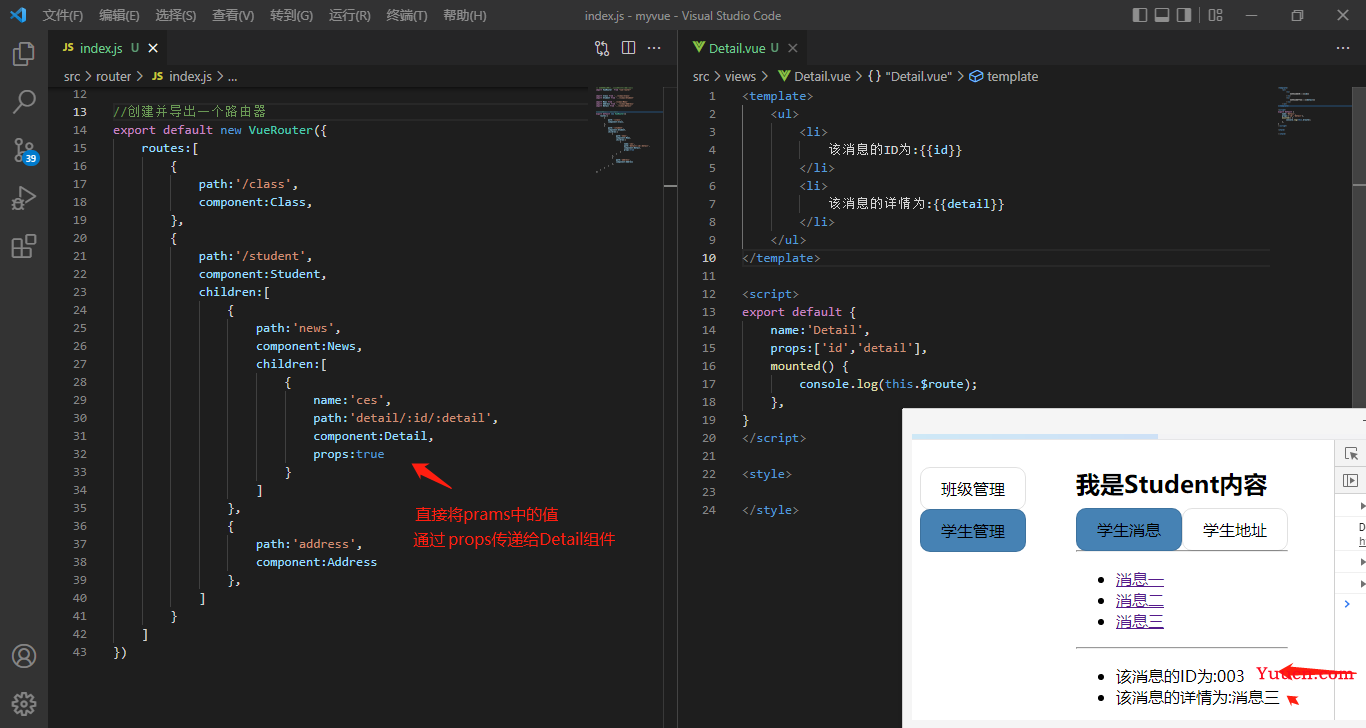Image resolution: width=1366 pixels, height=728 pixels.
Task: Click the element inspector icon in devtools
Action: [x=1351, y=453]
